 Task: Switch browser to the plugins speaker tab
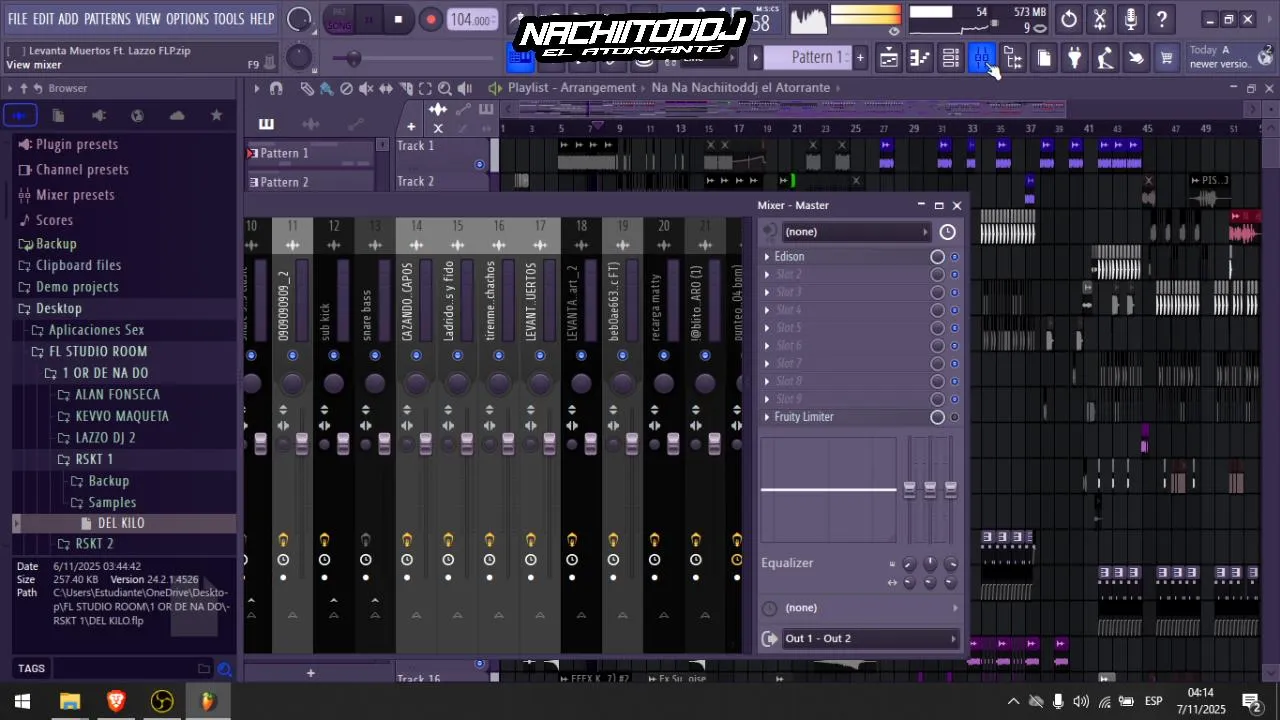(x=98, y=115)
